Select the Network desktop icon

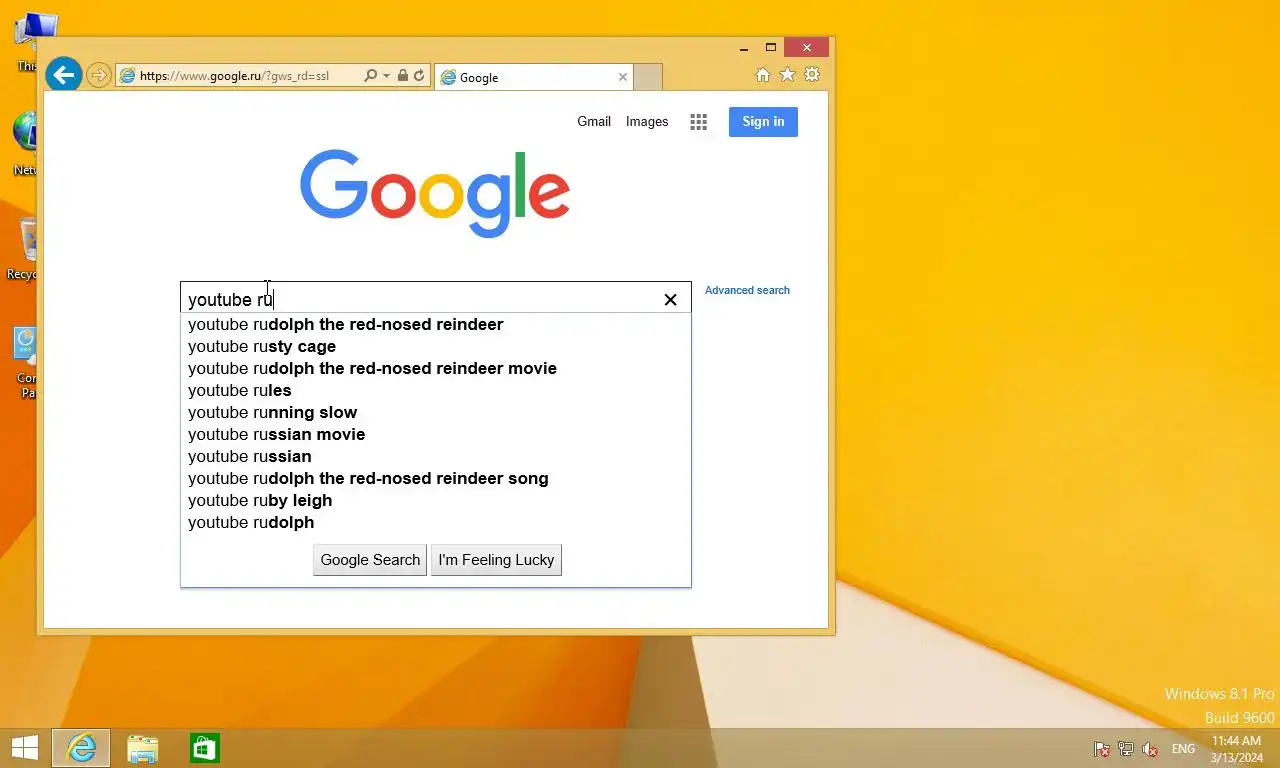click(x=24, y=145)
